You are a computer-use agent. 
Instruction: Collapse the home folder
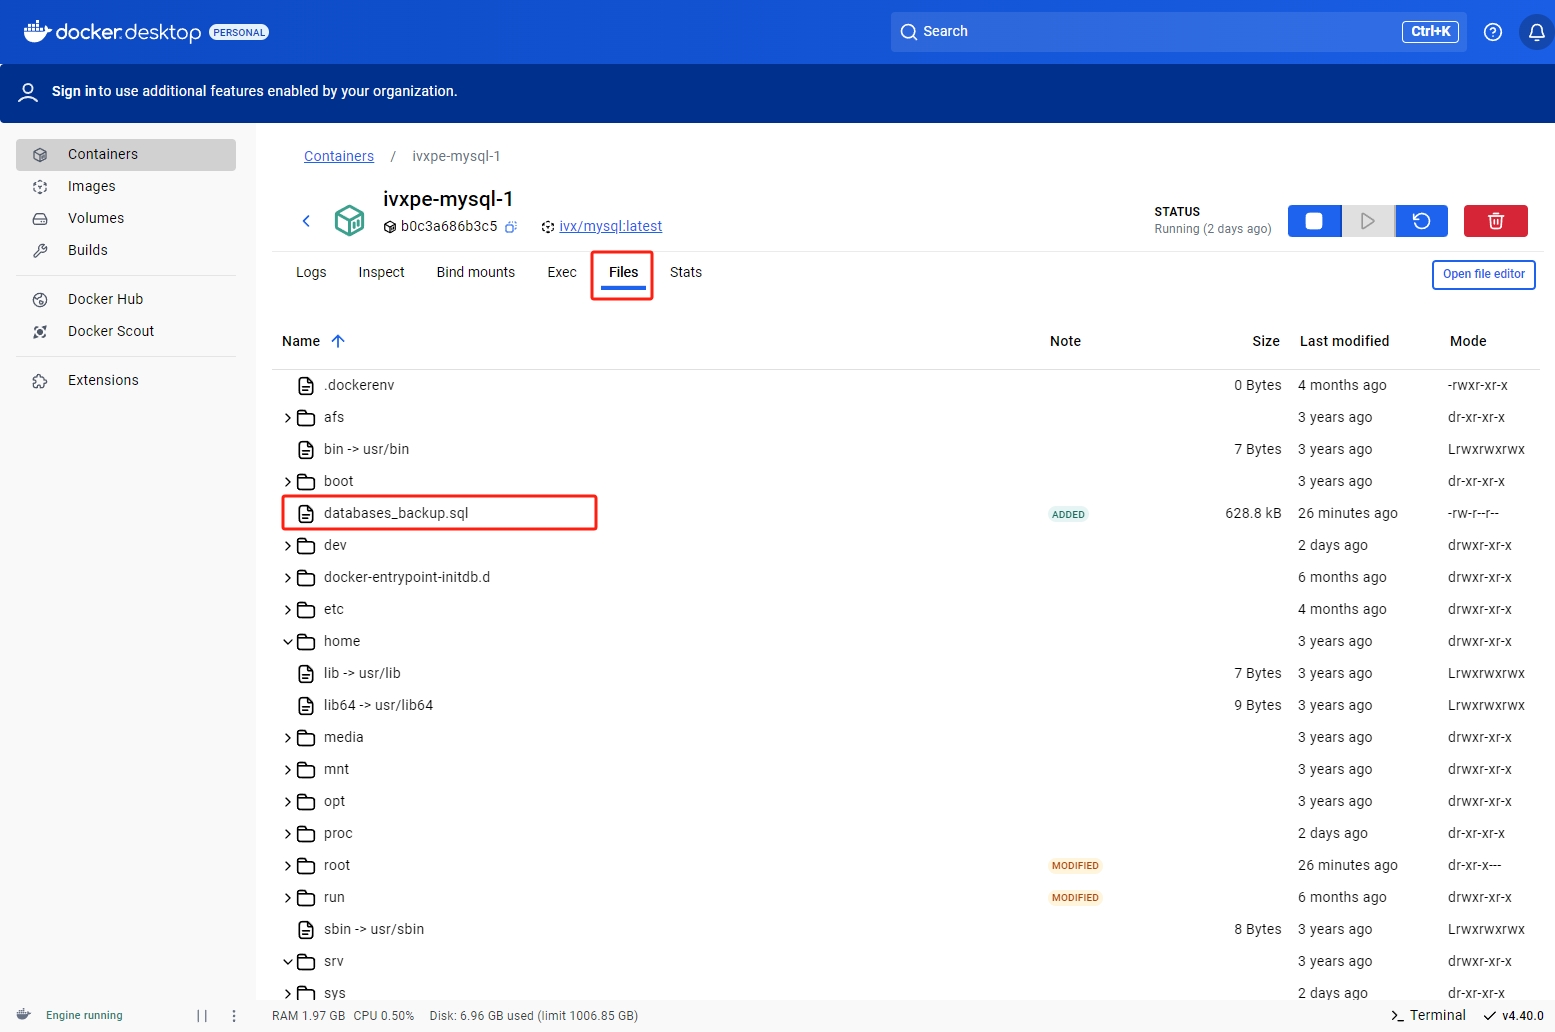pos(288,642)
